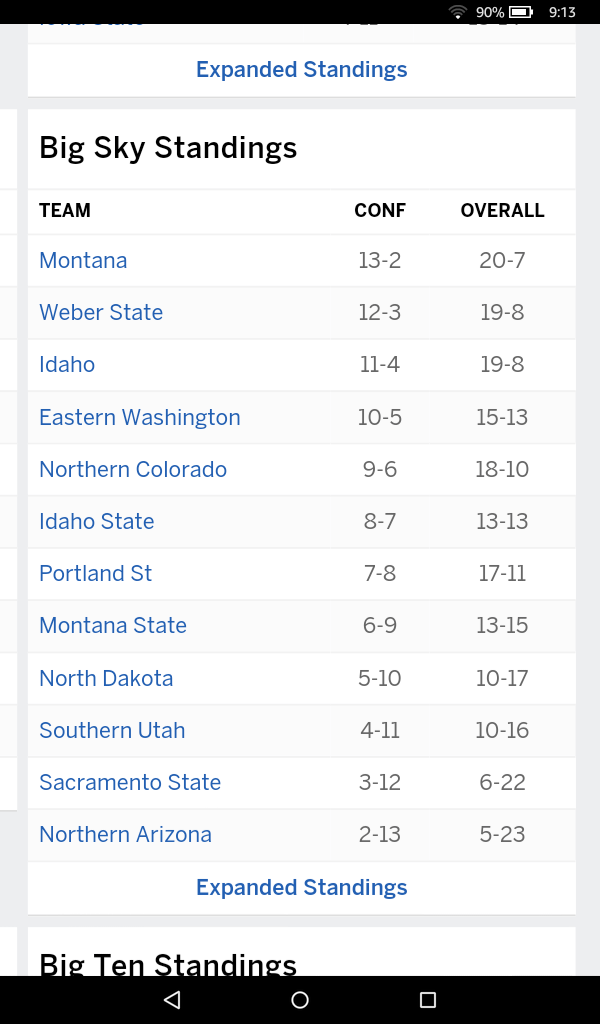
Task: Open the Montana State team page
Action: point(112,625)
